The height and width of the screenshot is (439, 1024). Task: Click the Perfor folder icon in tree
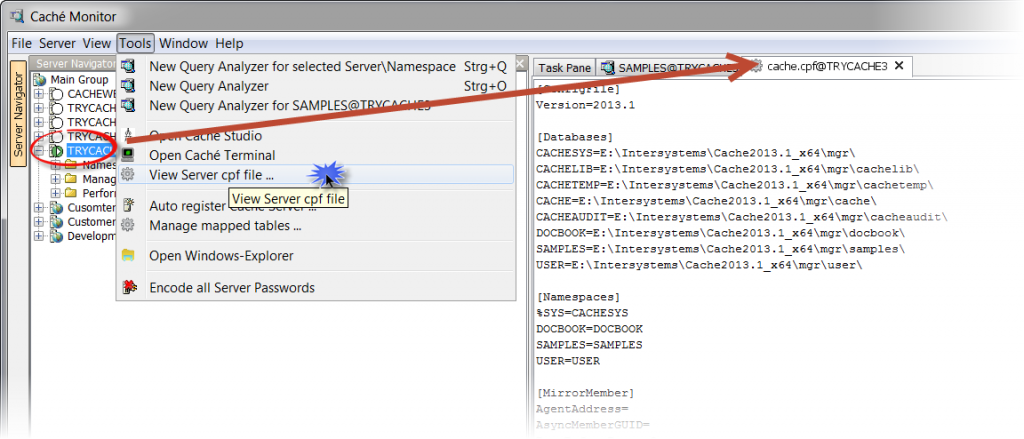coord(71,193)
